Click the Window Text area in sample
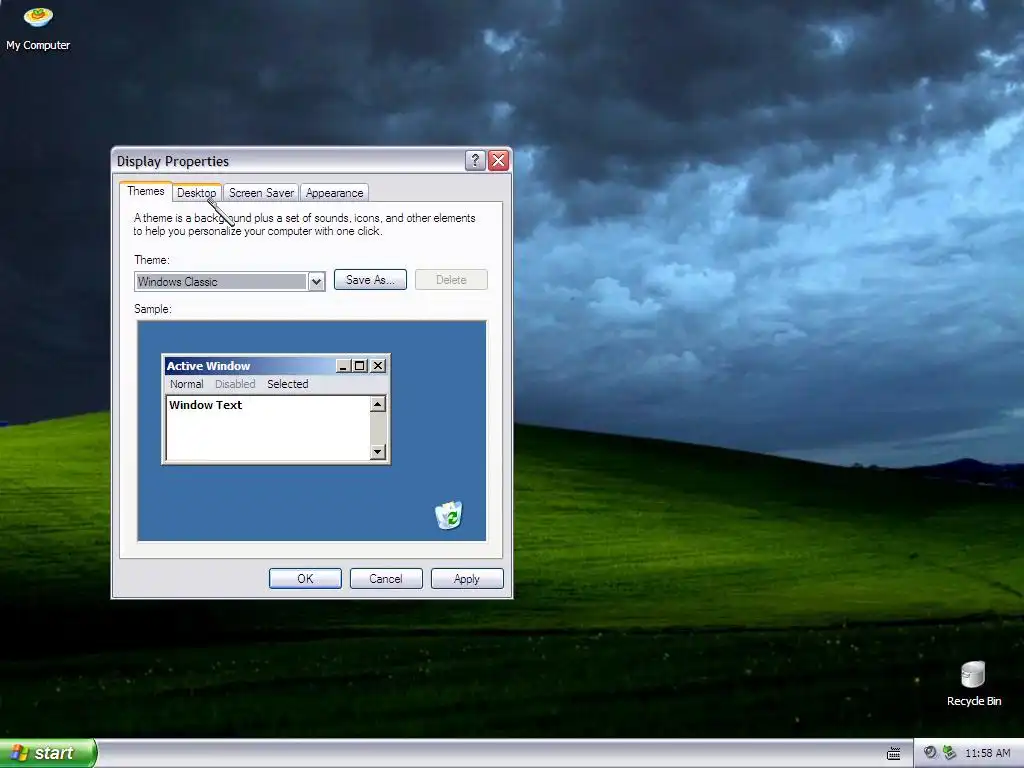The width and height of the screenshot is (1024, 768). pyautogui.click(x=268, y=428)
